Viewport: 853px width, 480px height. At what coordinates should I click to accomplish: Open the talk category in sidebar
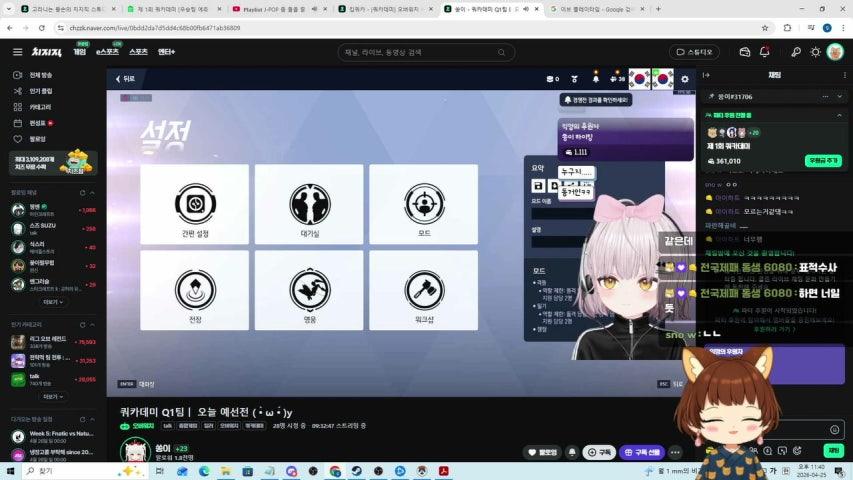[53, 379]
